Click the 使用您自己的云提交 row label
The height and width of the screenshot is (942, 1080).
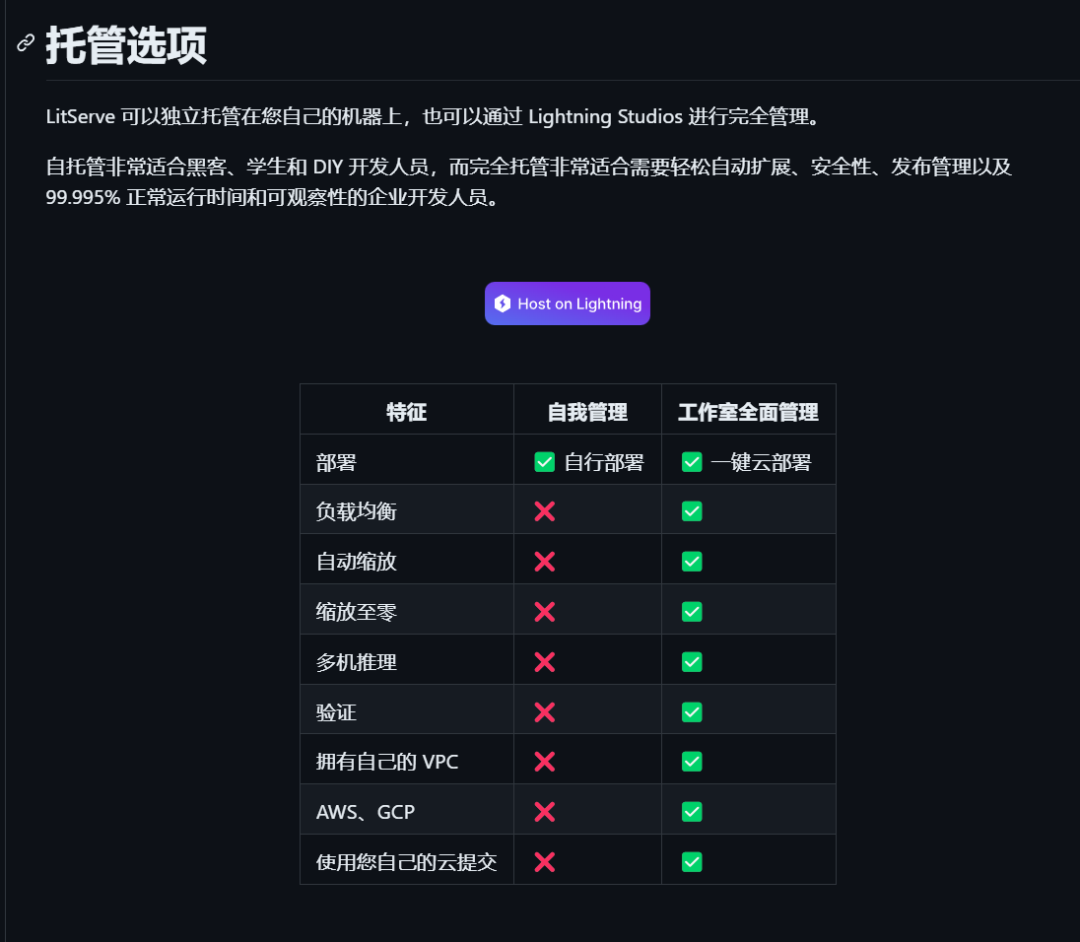tap(406, 862)
